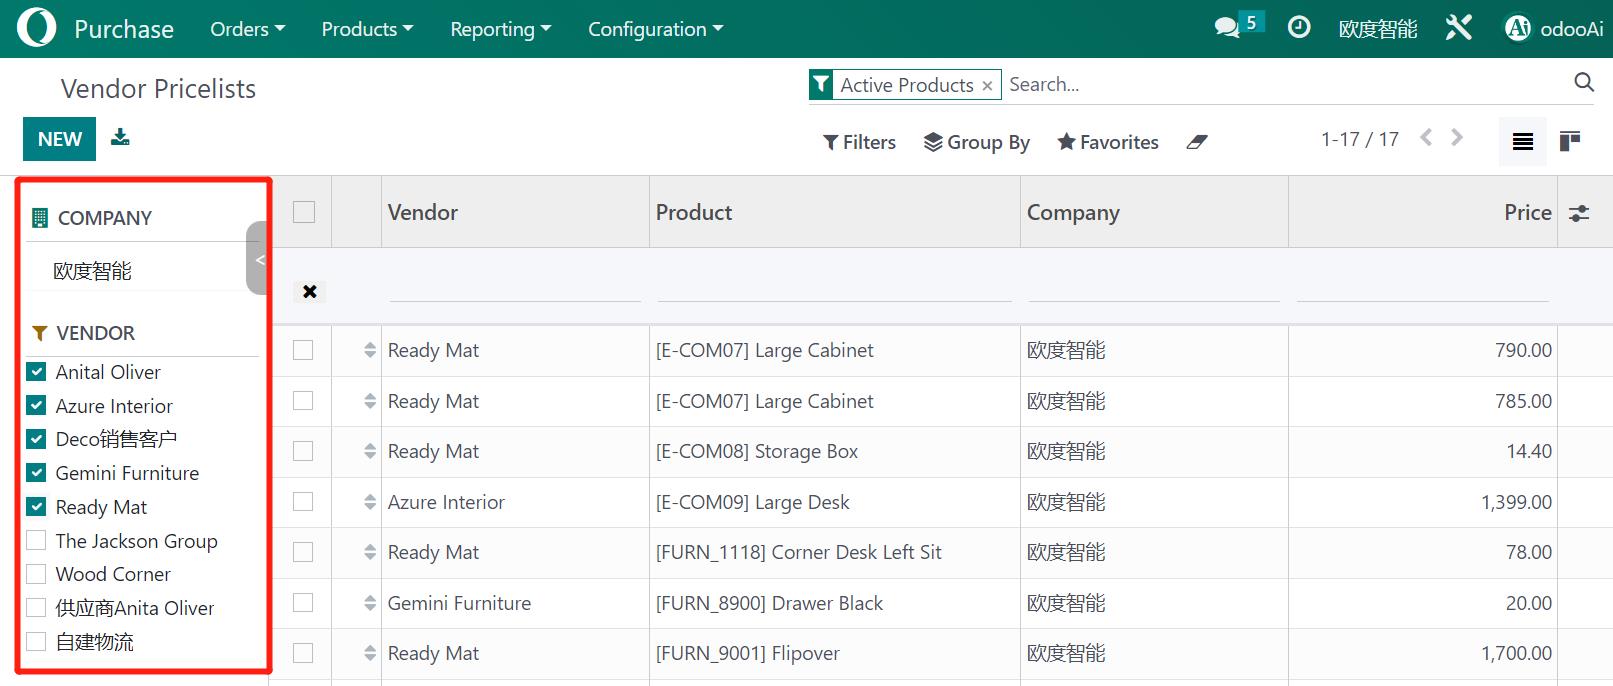Uncheck Ready Mat vendor filter

click(36, 506)
